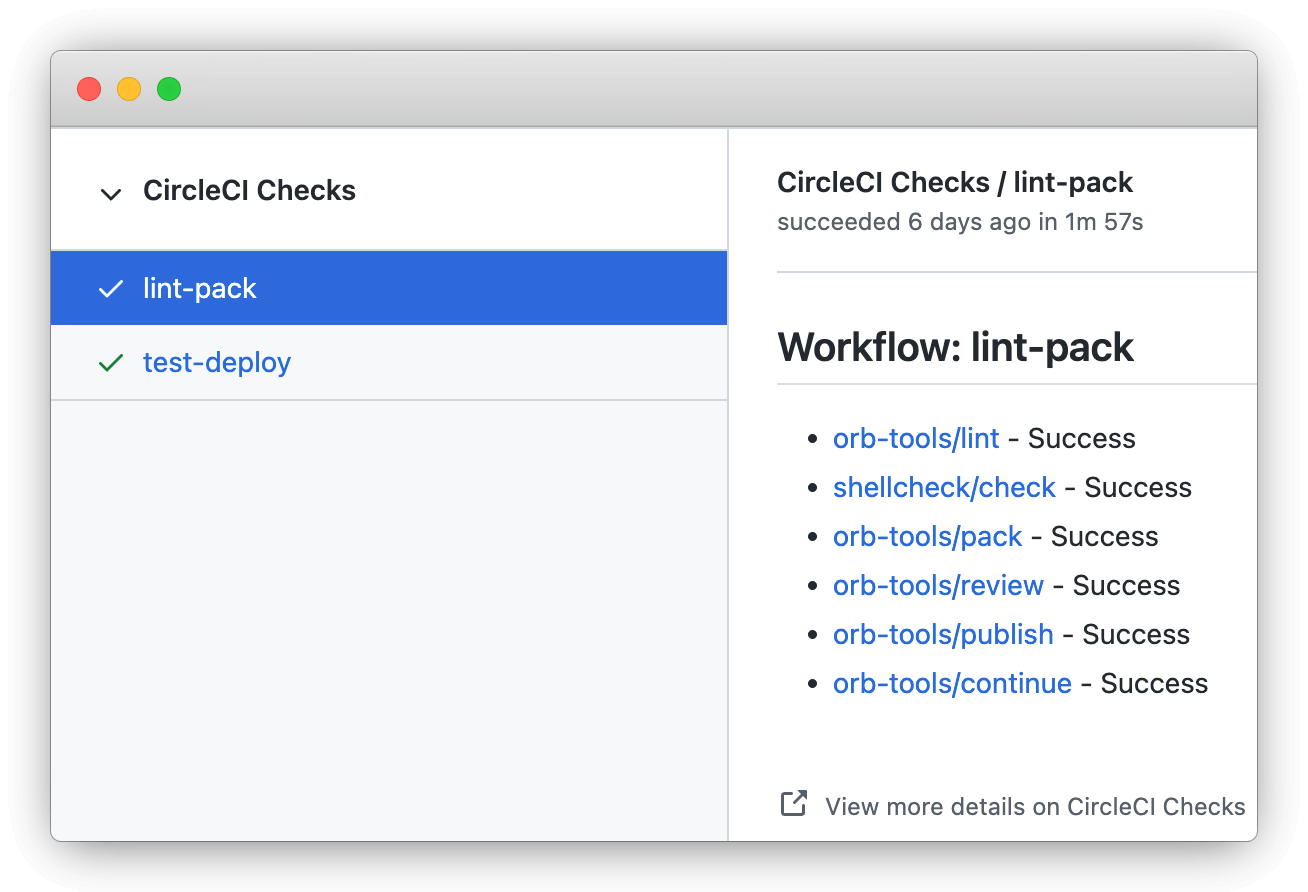Click the external link icon near View more details
The image size is (1308, 892).
[x=794, y=803]
